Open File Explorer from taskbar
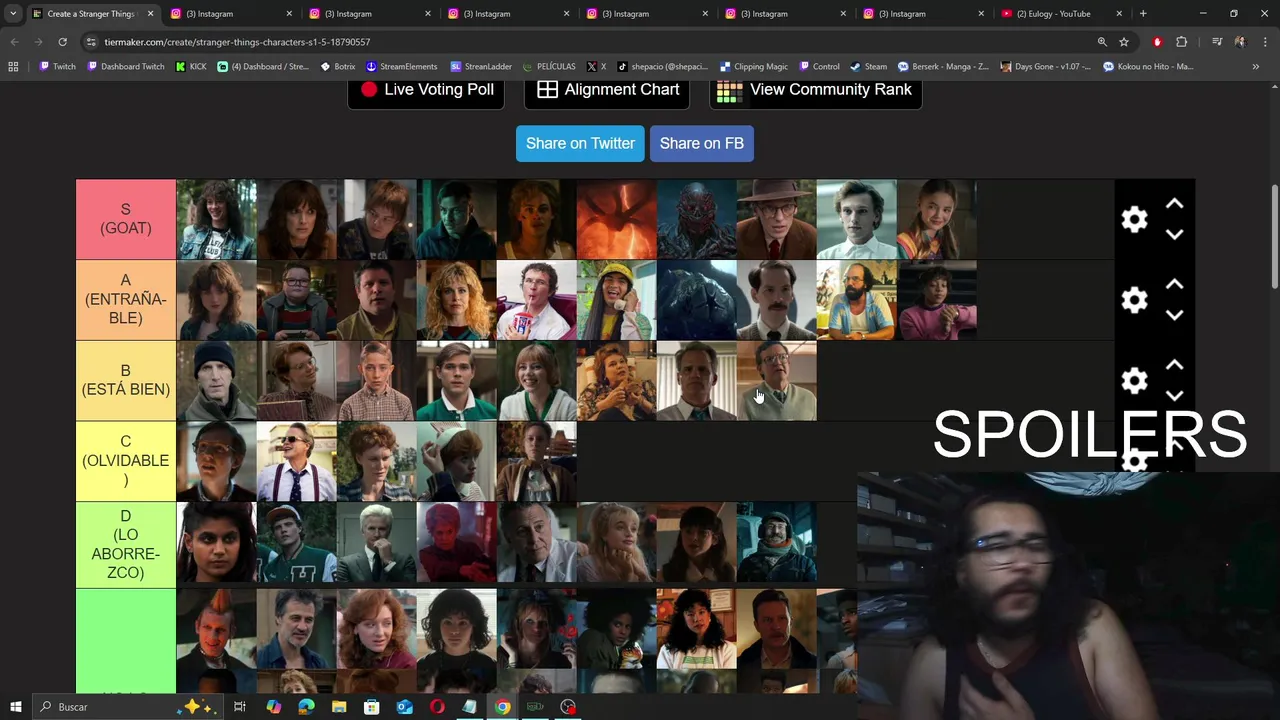 coord(339,707)
